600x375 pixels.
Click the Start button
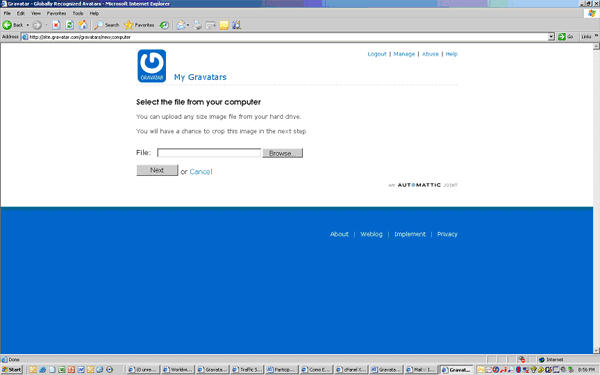click(x=12, y=370)
